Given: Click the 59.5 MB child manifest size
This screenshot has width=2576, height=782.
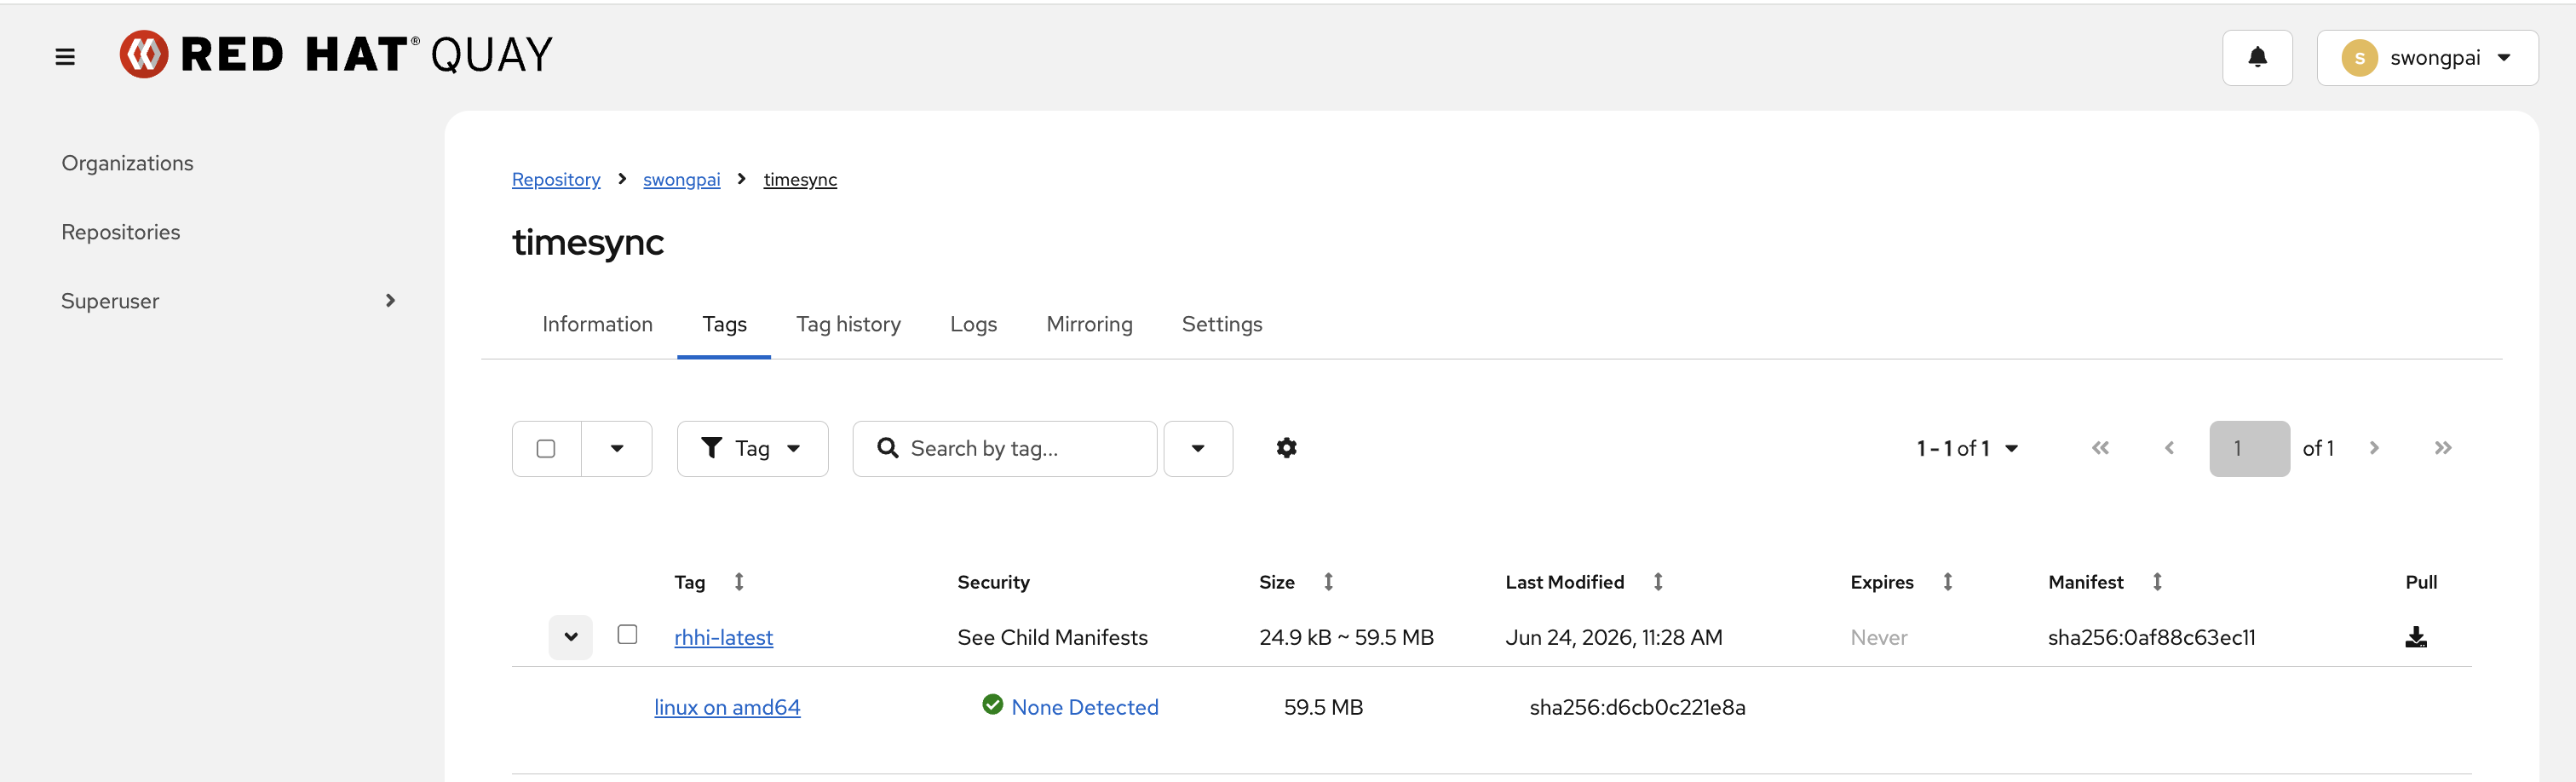Looking at the screenshot, I should [x=1323, y=707].
